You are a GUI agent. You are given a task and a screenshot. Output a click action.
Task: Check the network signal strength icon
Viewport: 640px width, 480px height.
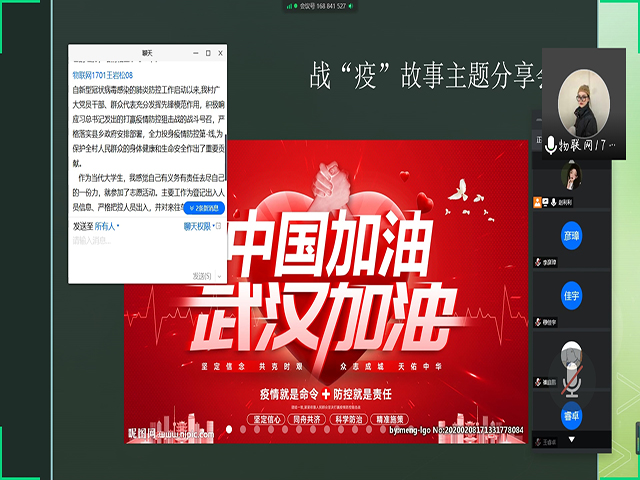click(289, 6)
